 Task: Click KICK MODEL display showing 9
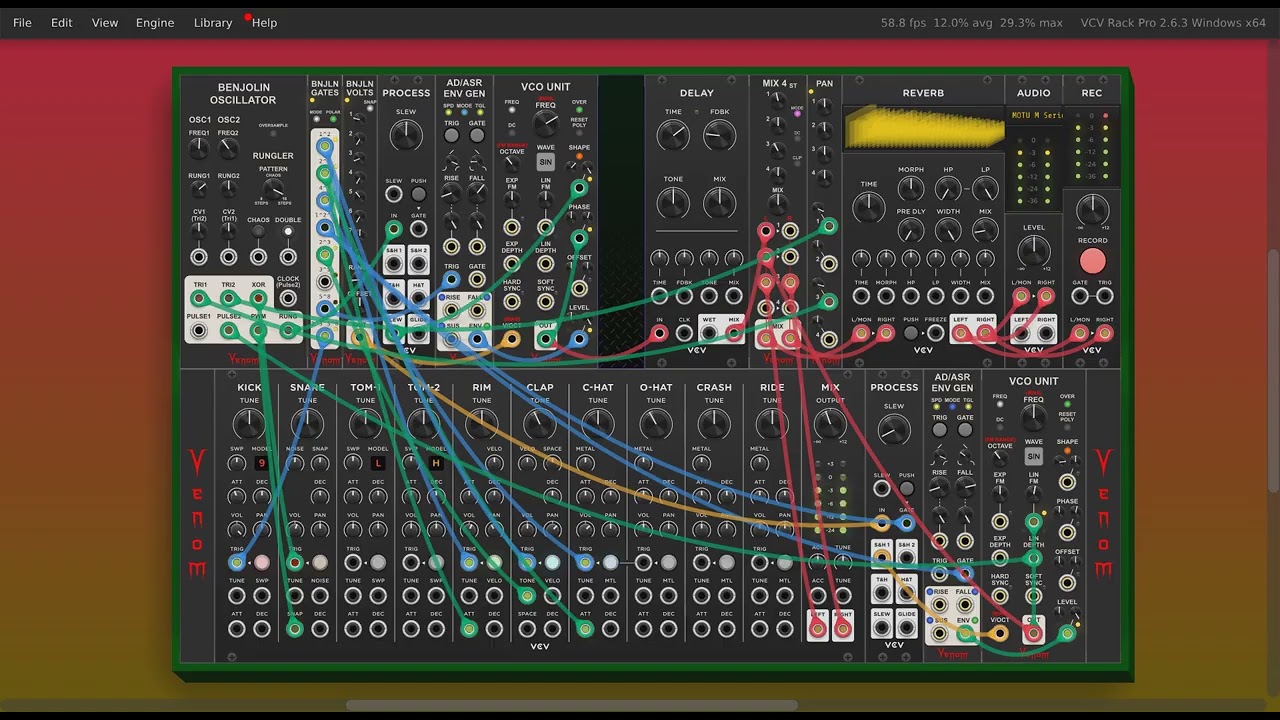pyautogui.click(x=262, y=463)
